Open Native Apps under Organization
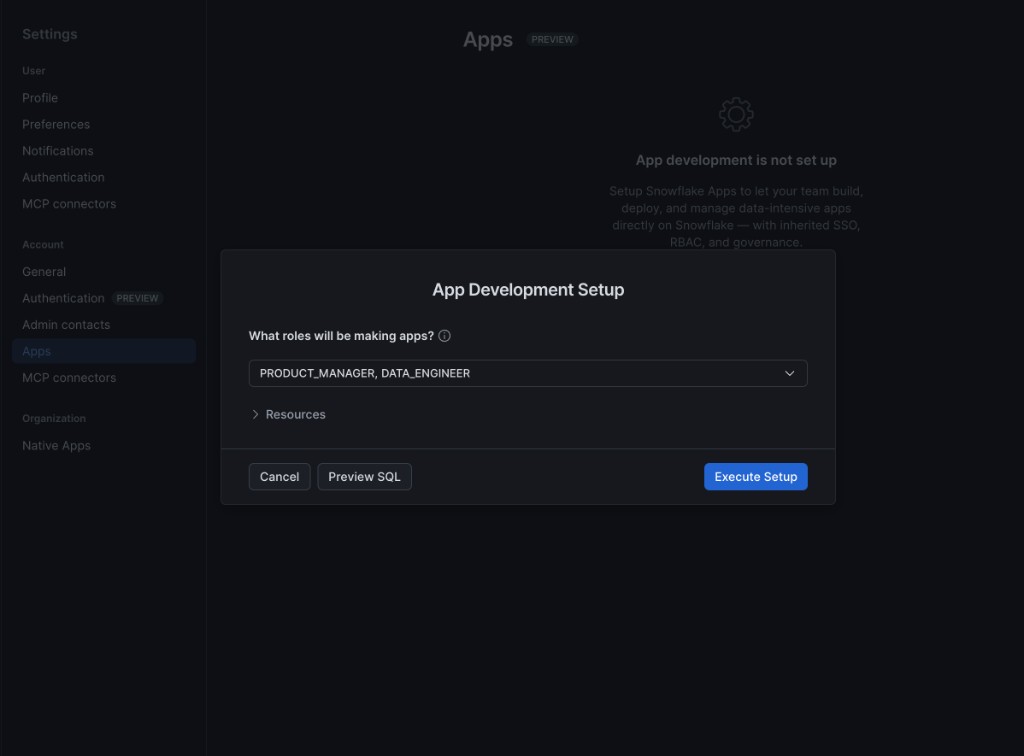This screenshot has width=1024, height=756. [56, 445]
